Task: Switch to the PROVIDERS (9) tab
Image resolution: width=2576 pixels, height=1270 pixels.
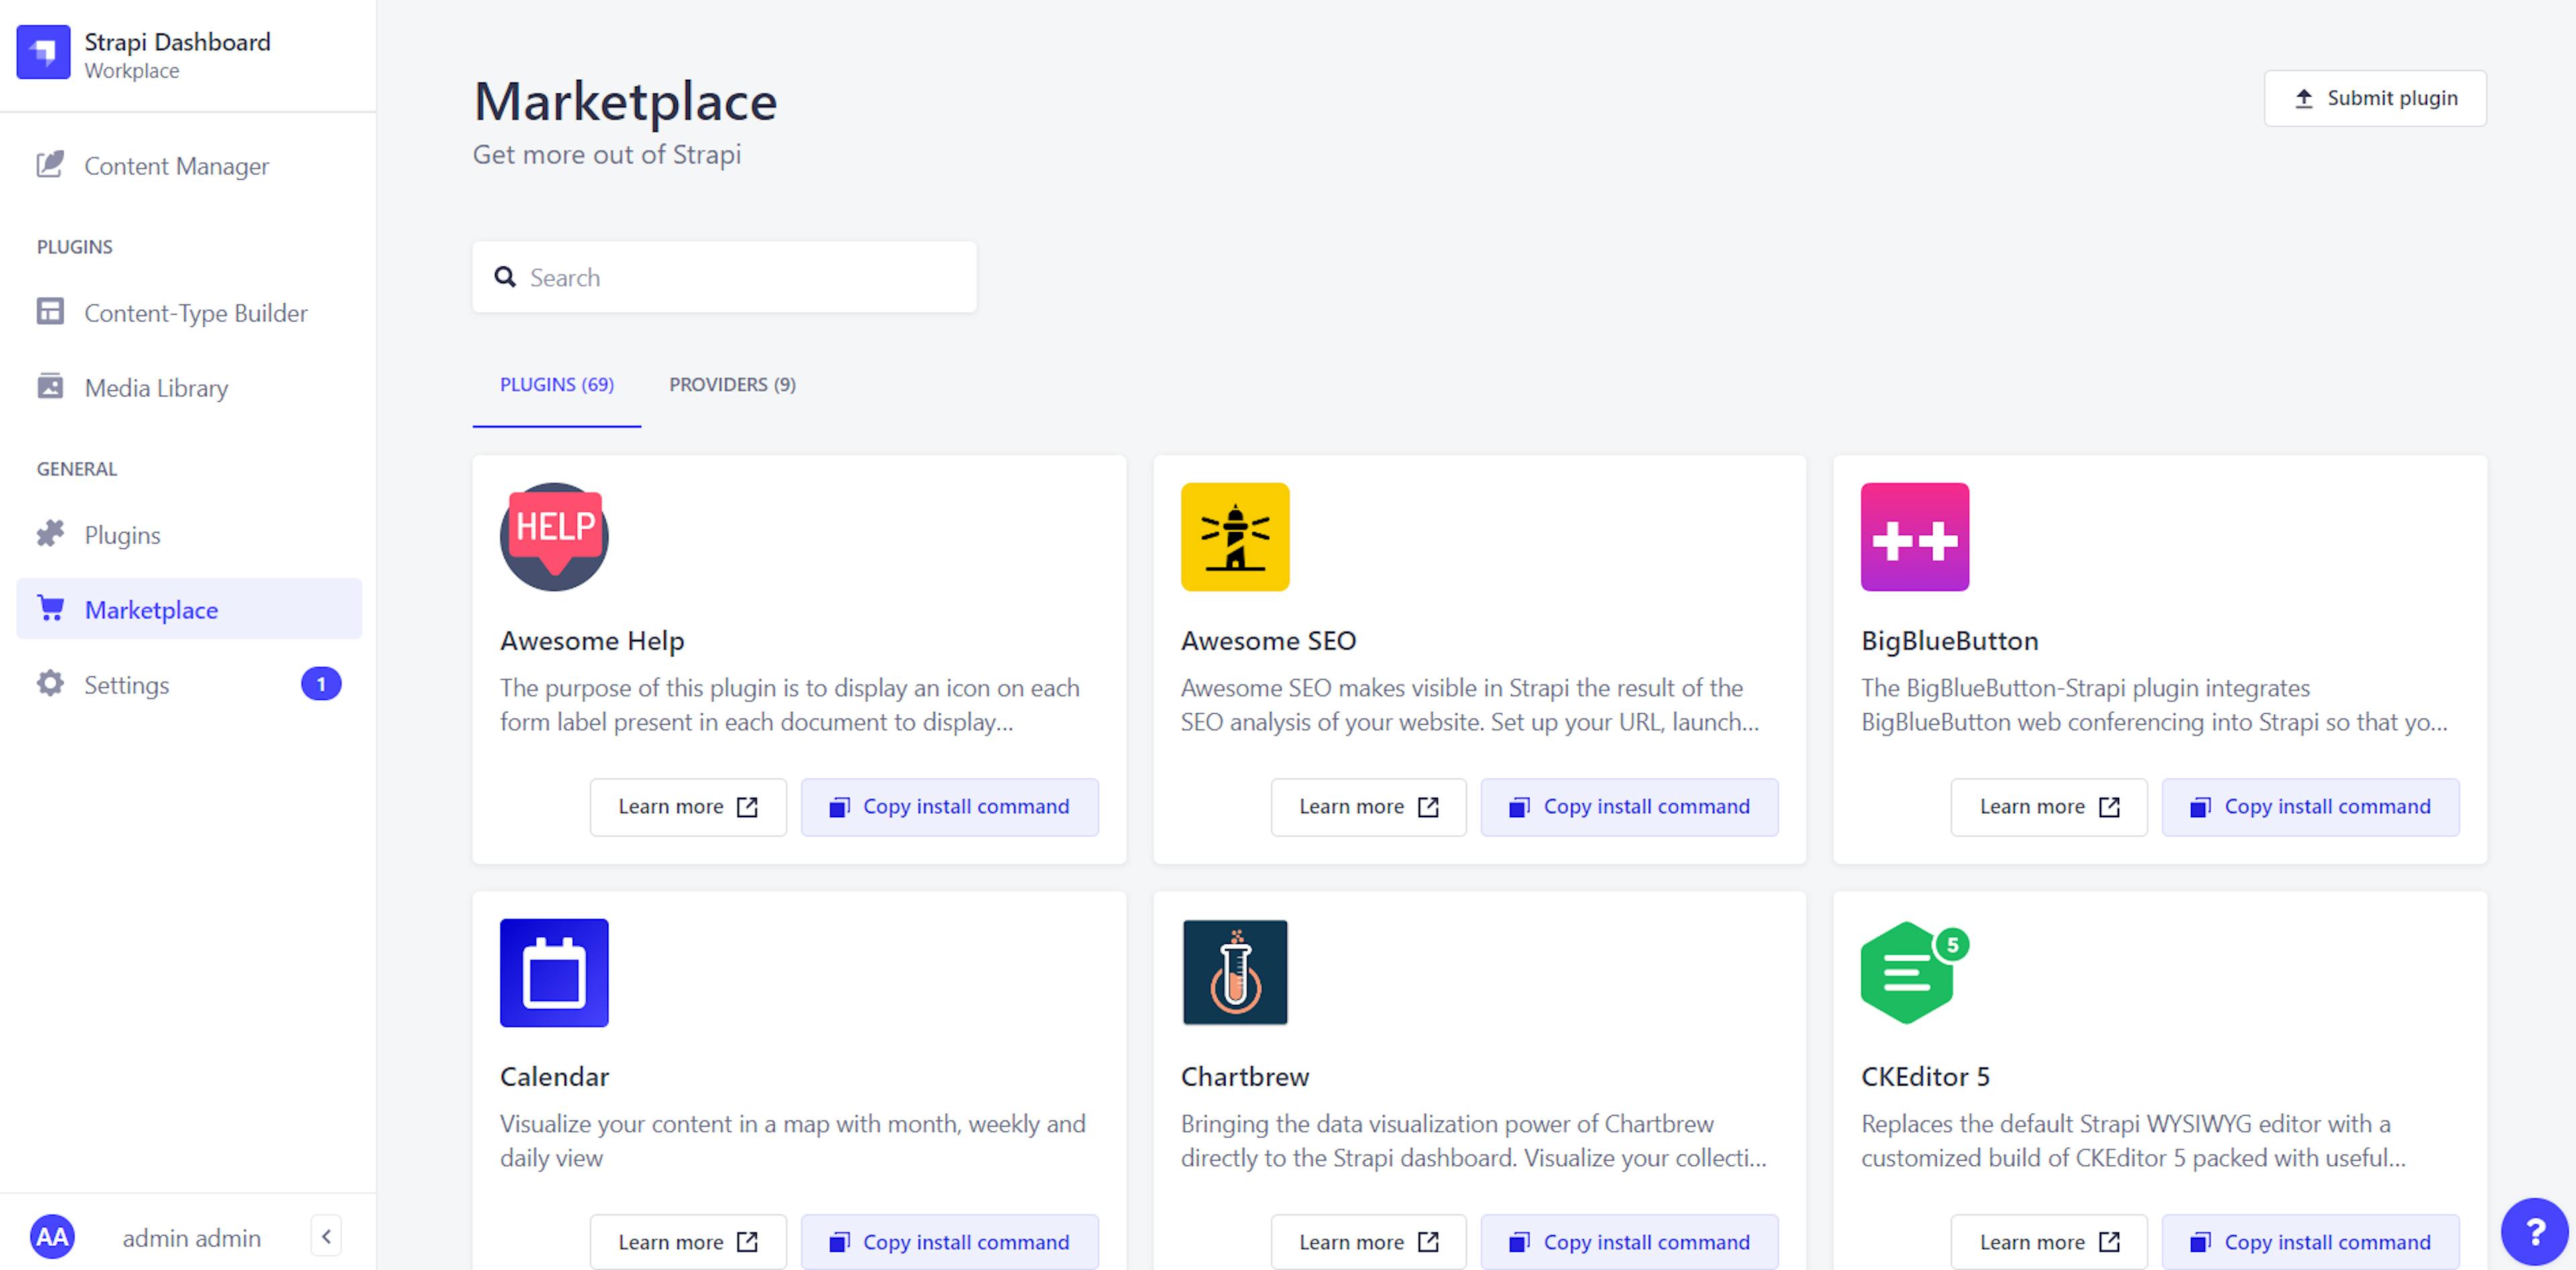Action: click(x=732, y=384)
